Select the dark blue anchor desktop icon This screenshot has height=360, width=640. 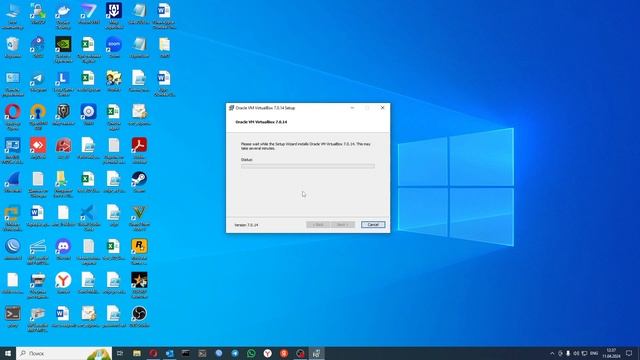114,16
